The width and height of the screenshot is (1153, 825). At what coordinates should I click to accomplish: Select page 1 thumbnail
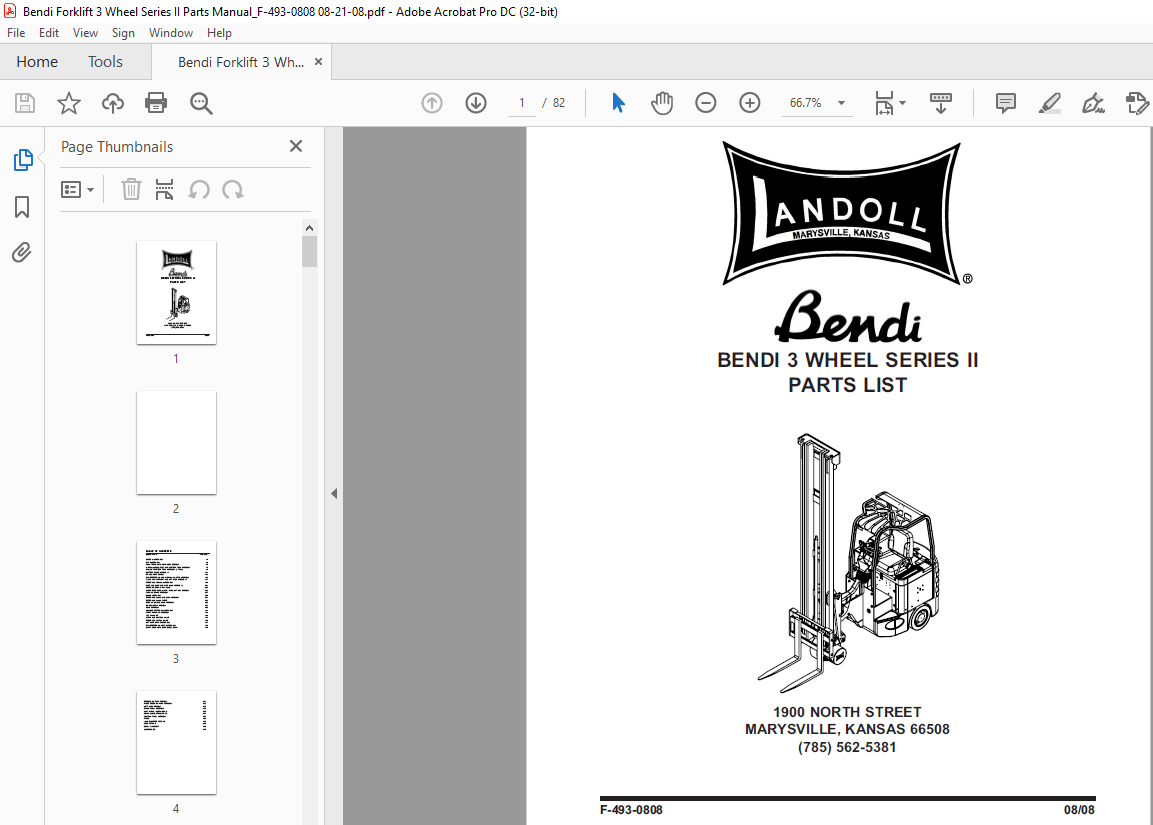point(176,293)
